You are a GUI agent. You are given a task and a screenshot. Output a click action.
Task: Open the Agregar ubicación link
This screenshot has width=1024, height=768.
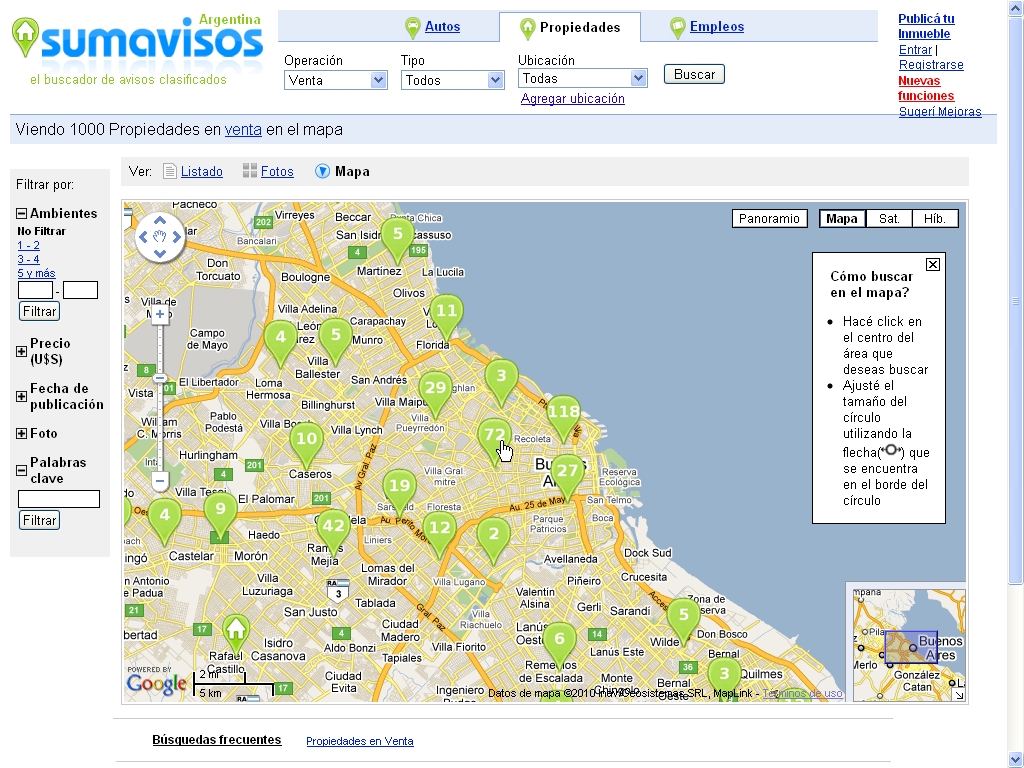573,99
